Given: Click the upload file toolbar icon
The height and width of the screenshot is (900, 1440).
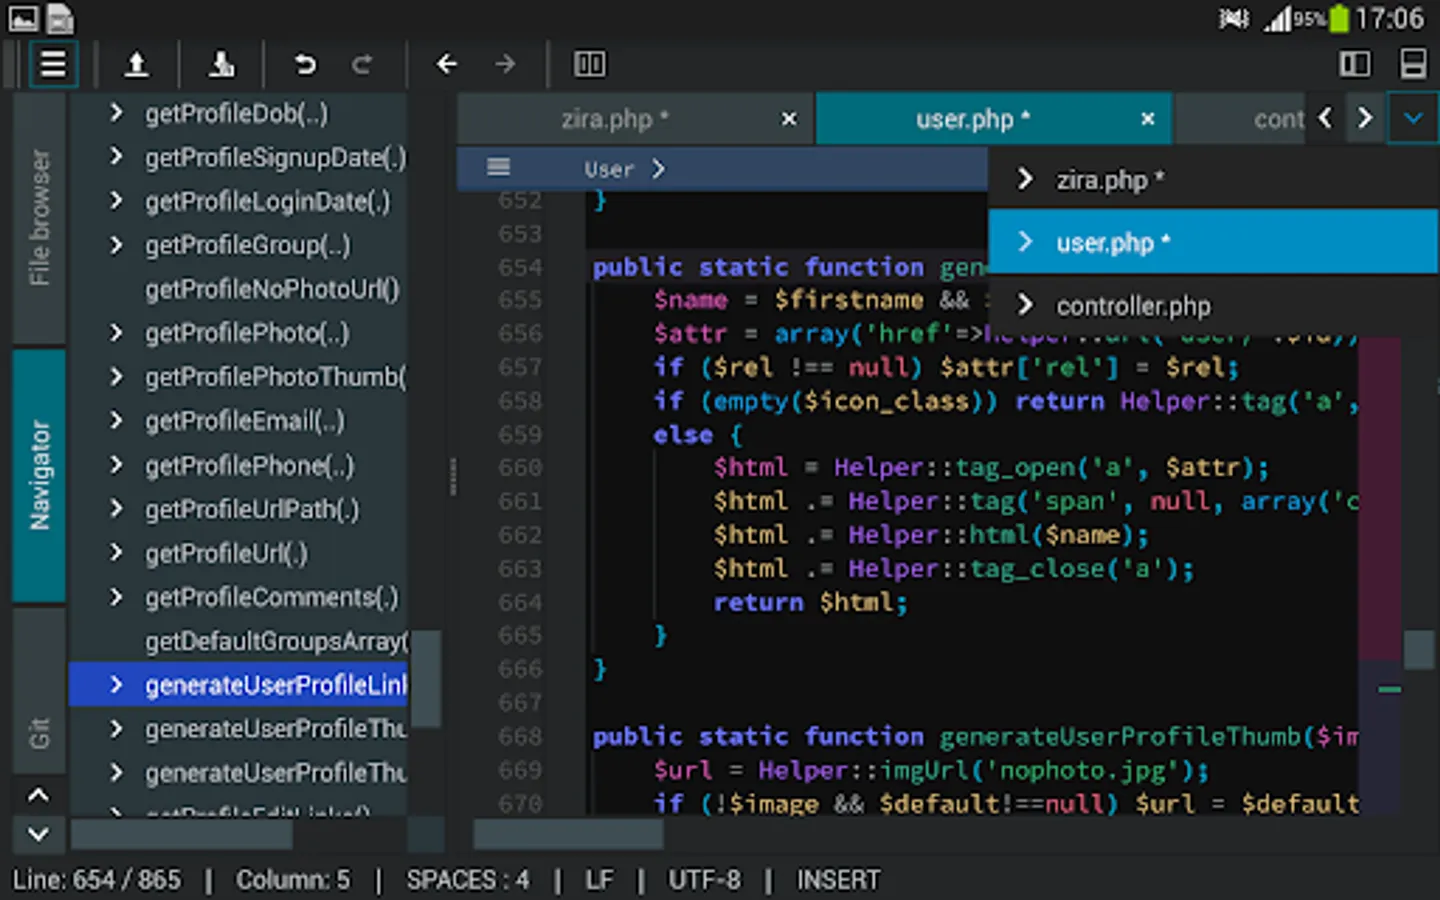Looking at the screenshot, I should tap(136, 65).
